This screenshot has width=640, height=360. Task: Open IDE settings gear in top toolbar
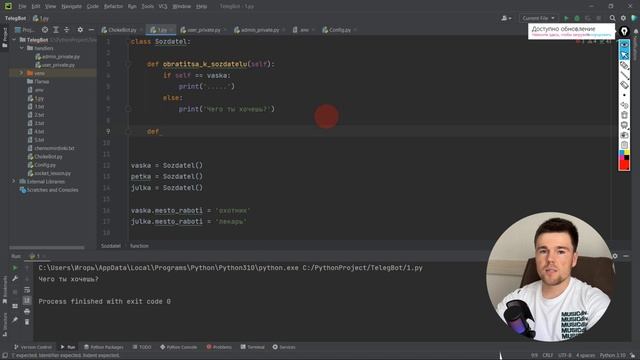[x=623, y=18]
